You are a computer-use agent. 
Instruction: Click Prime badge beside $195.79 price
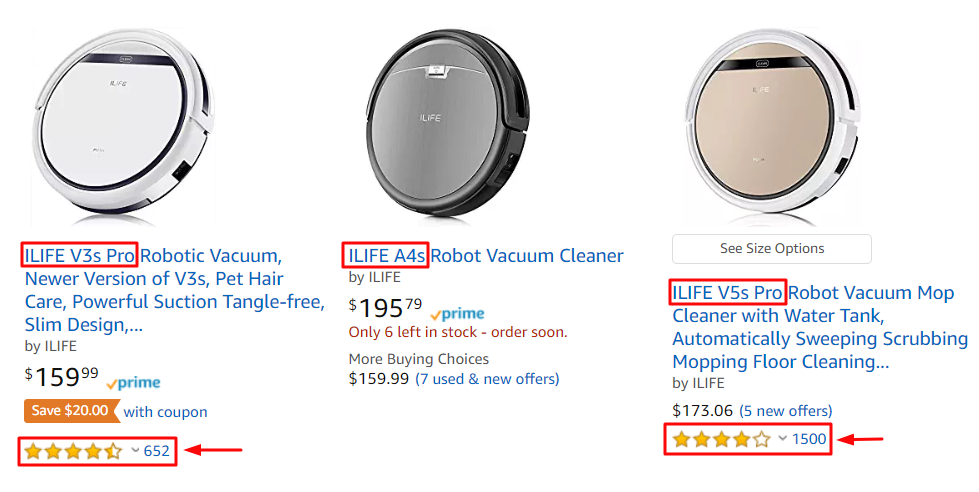pos(456,313)
